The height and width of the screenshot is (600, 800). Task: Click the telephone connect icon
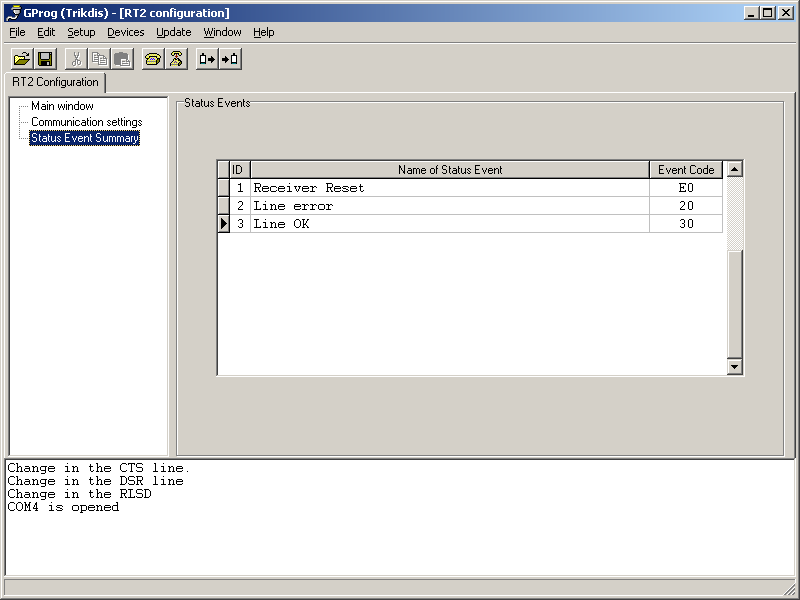pyautogui.click(x=152, y=59)
